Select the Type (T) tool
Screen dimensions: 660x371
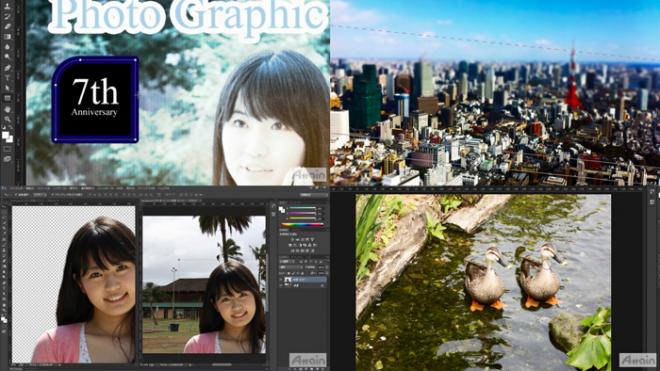[7, 77]
